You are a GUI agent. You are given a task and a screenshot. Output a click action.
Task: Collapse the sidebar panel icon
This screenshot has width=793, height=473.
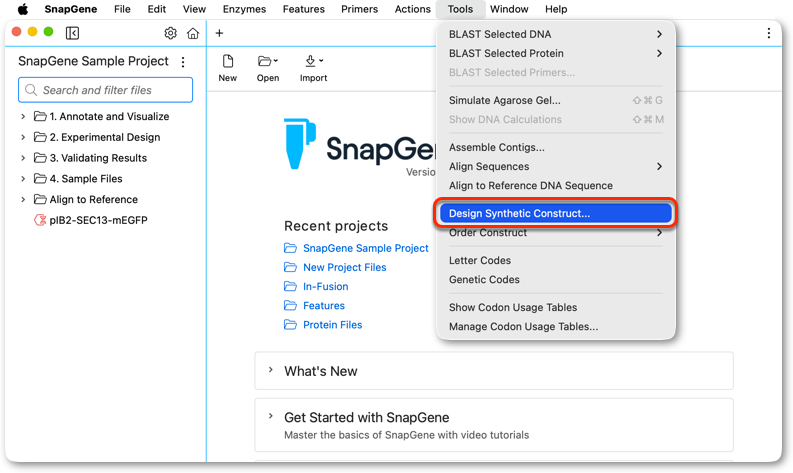72,33
